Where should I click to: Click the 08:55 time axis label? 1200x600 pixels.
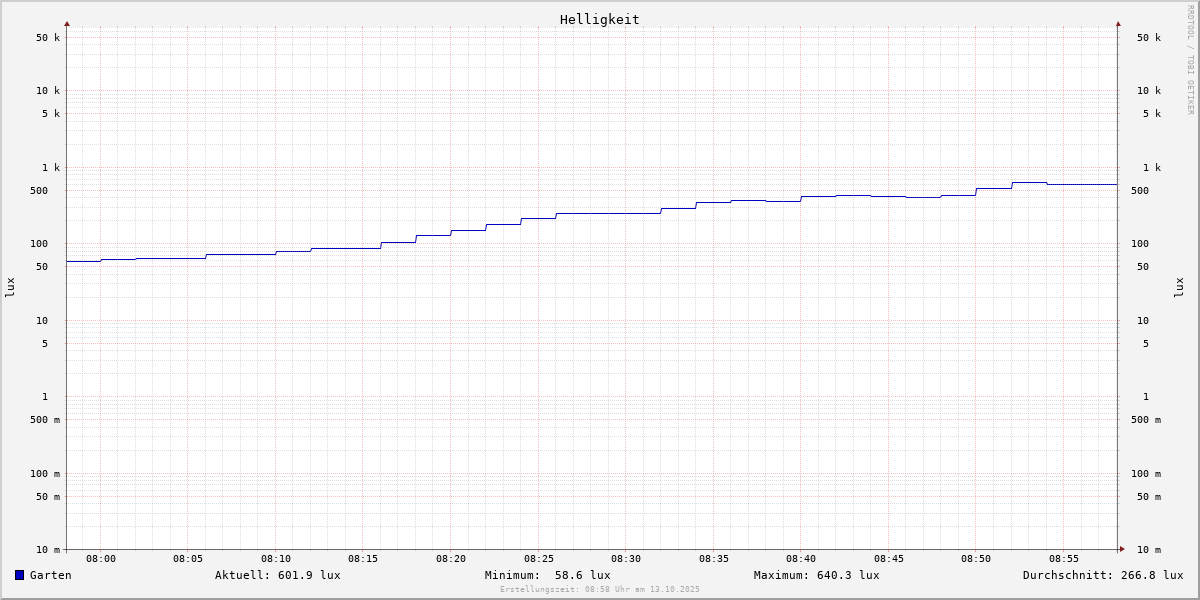(1064, 559)
